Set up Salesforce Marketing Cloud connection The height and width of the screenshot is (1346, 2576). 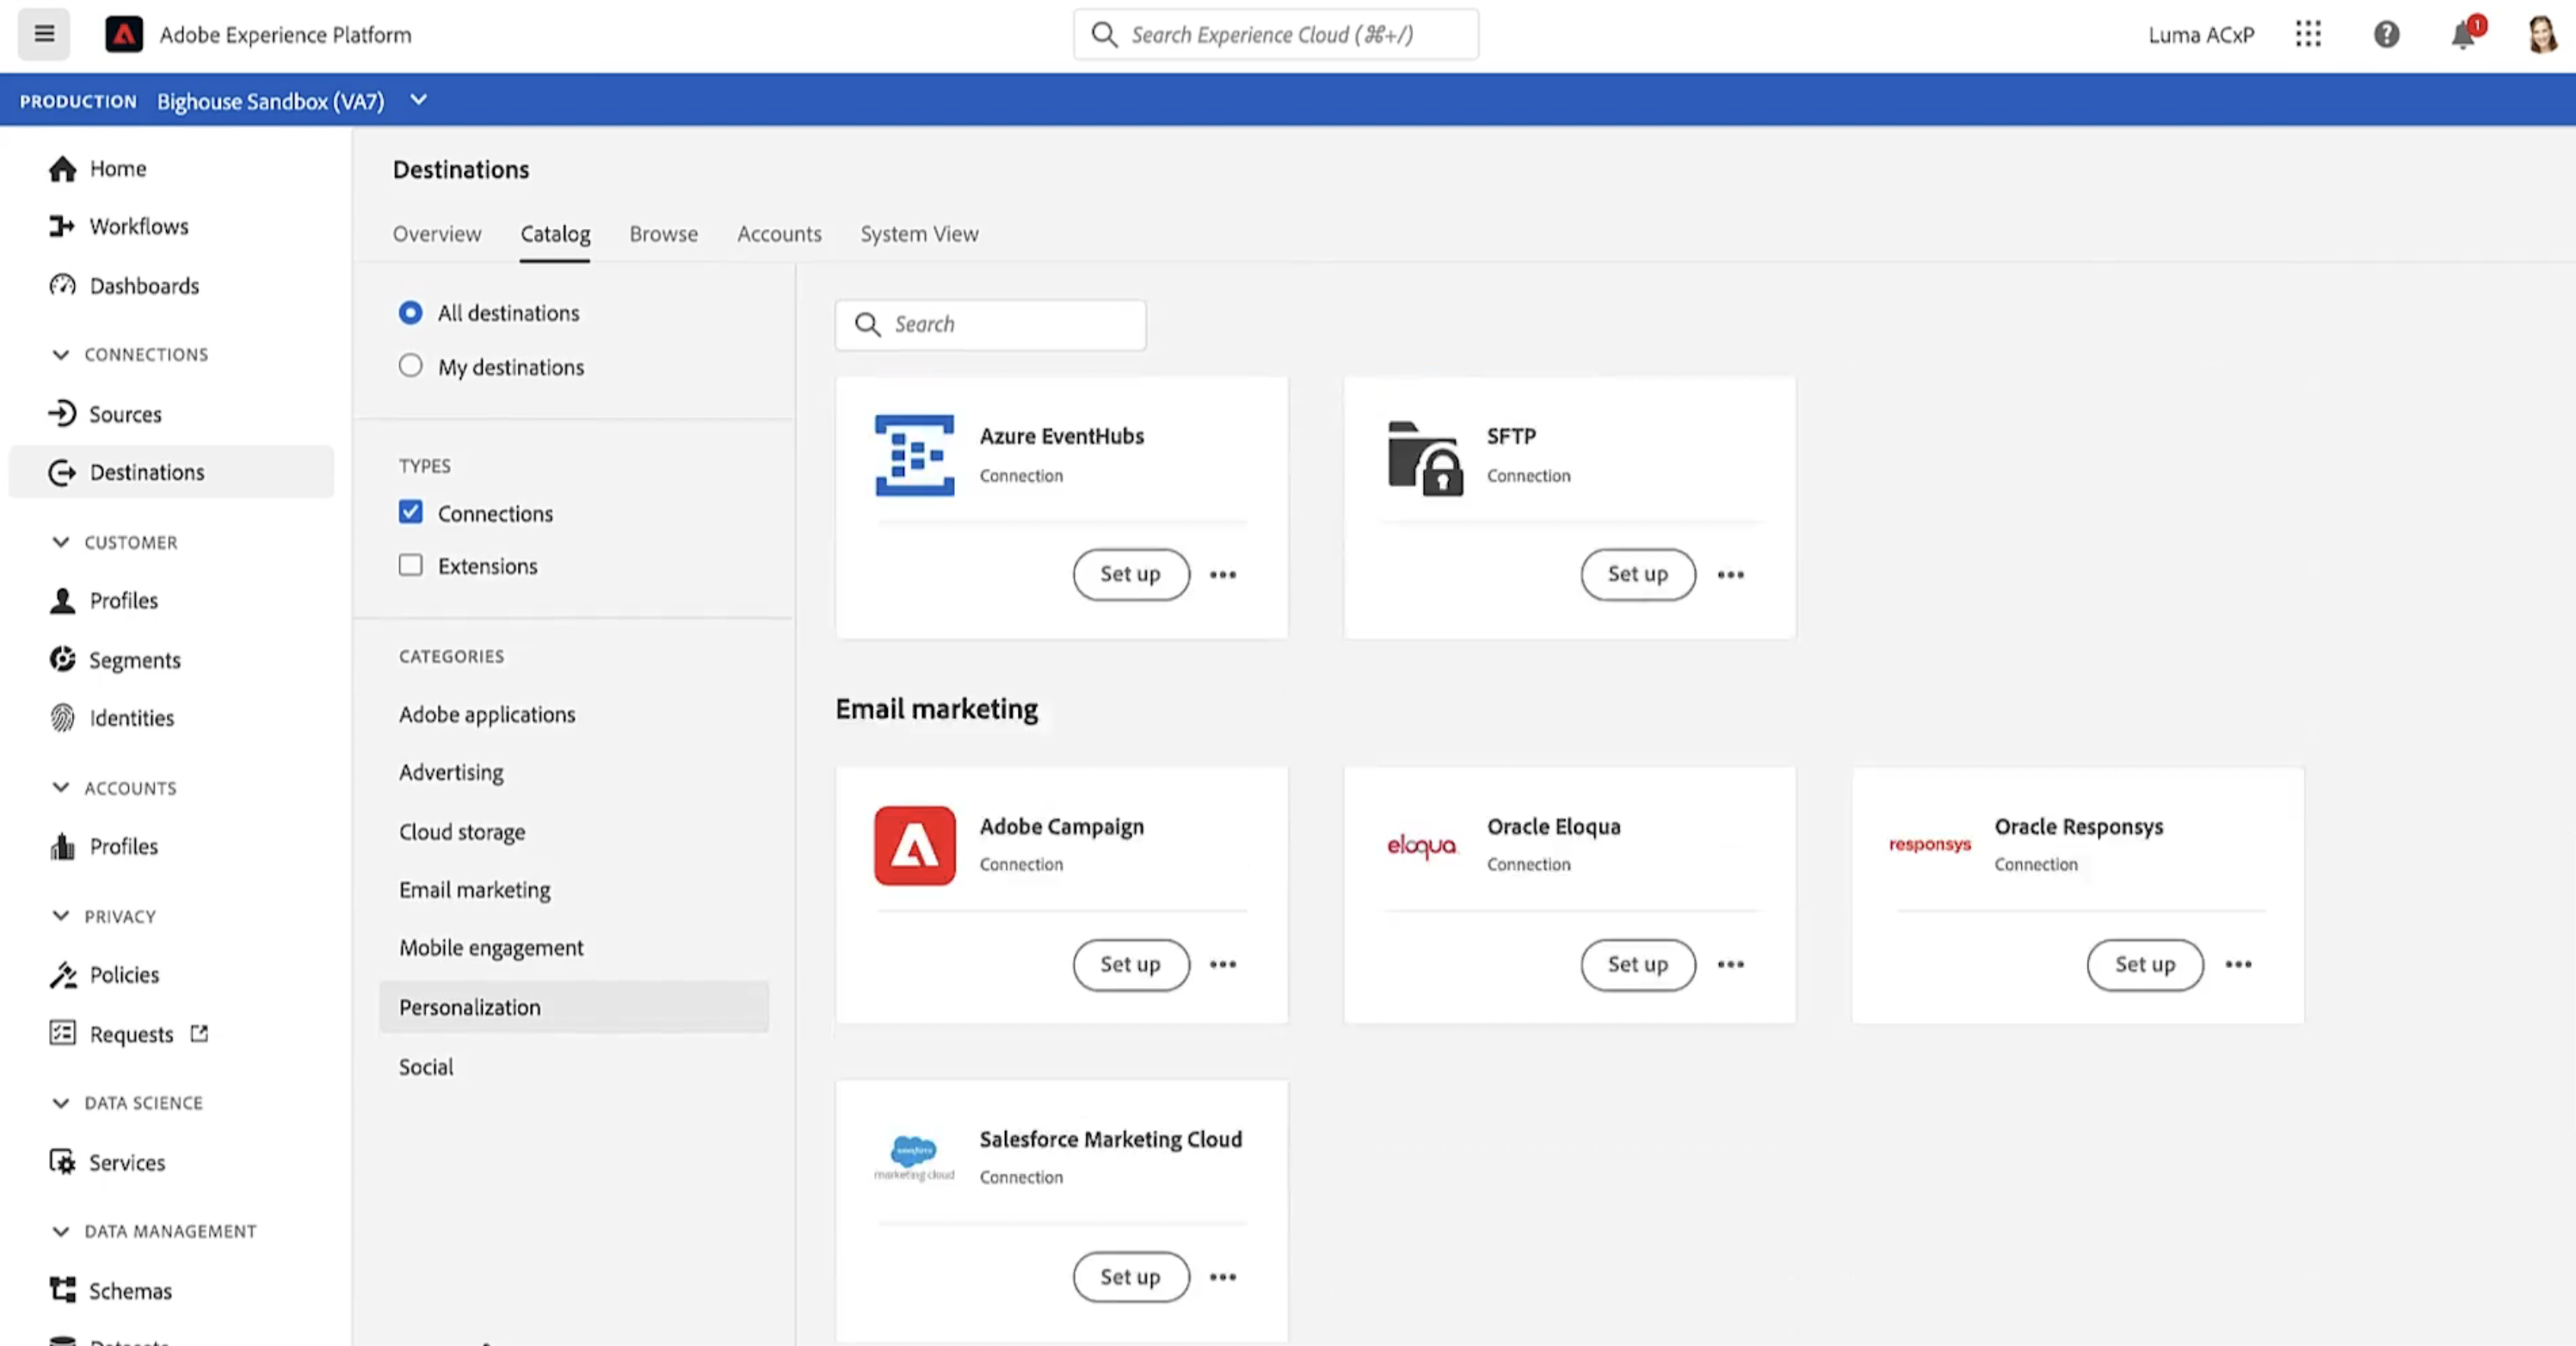[x=1131, y=1277]
